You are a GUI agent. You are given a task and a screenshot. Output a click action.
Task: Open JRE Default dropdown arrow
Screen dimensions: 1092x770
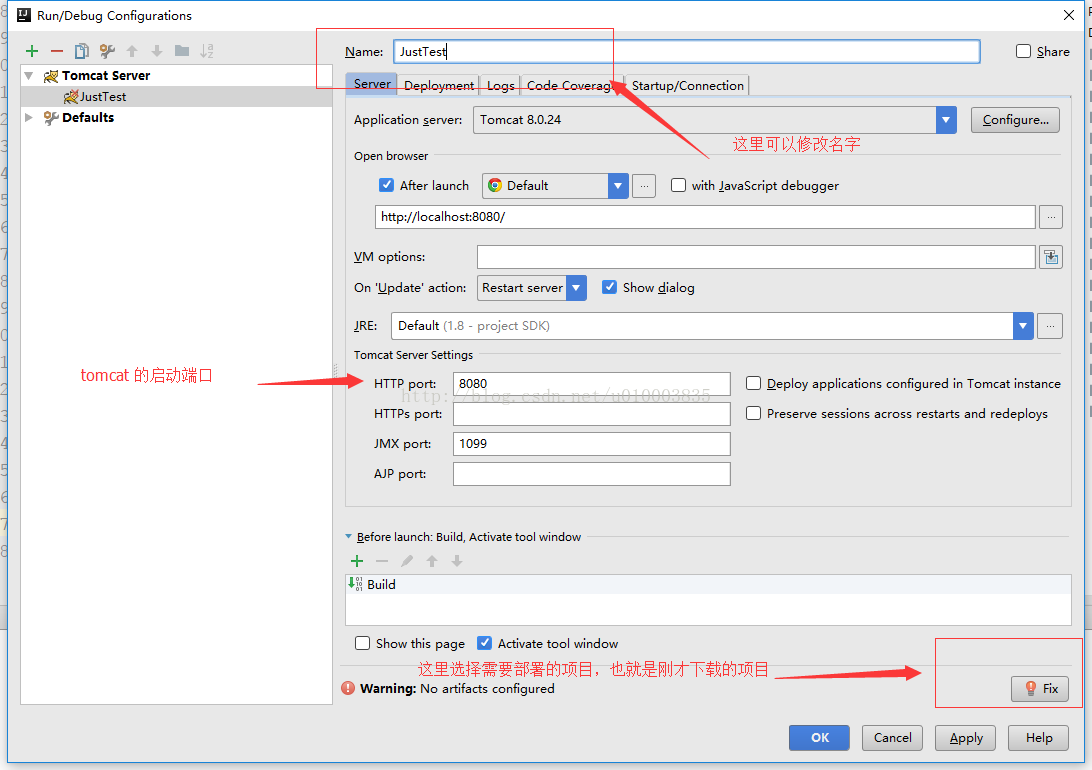(x=1023, y=326)
